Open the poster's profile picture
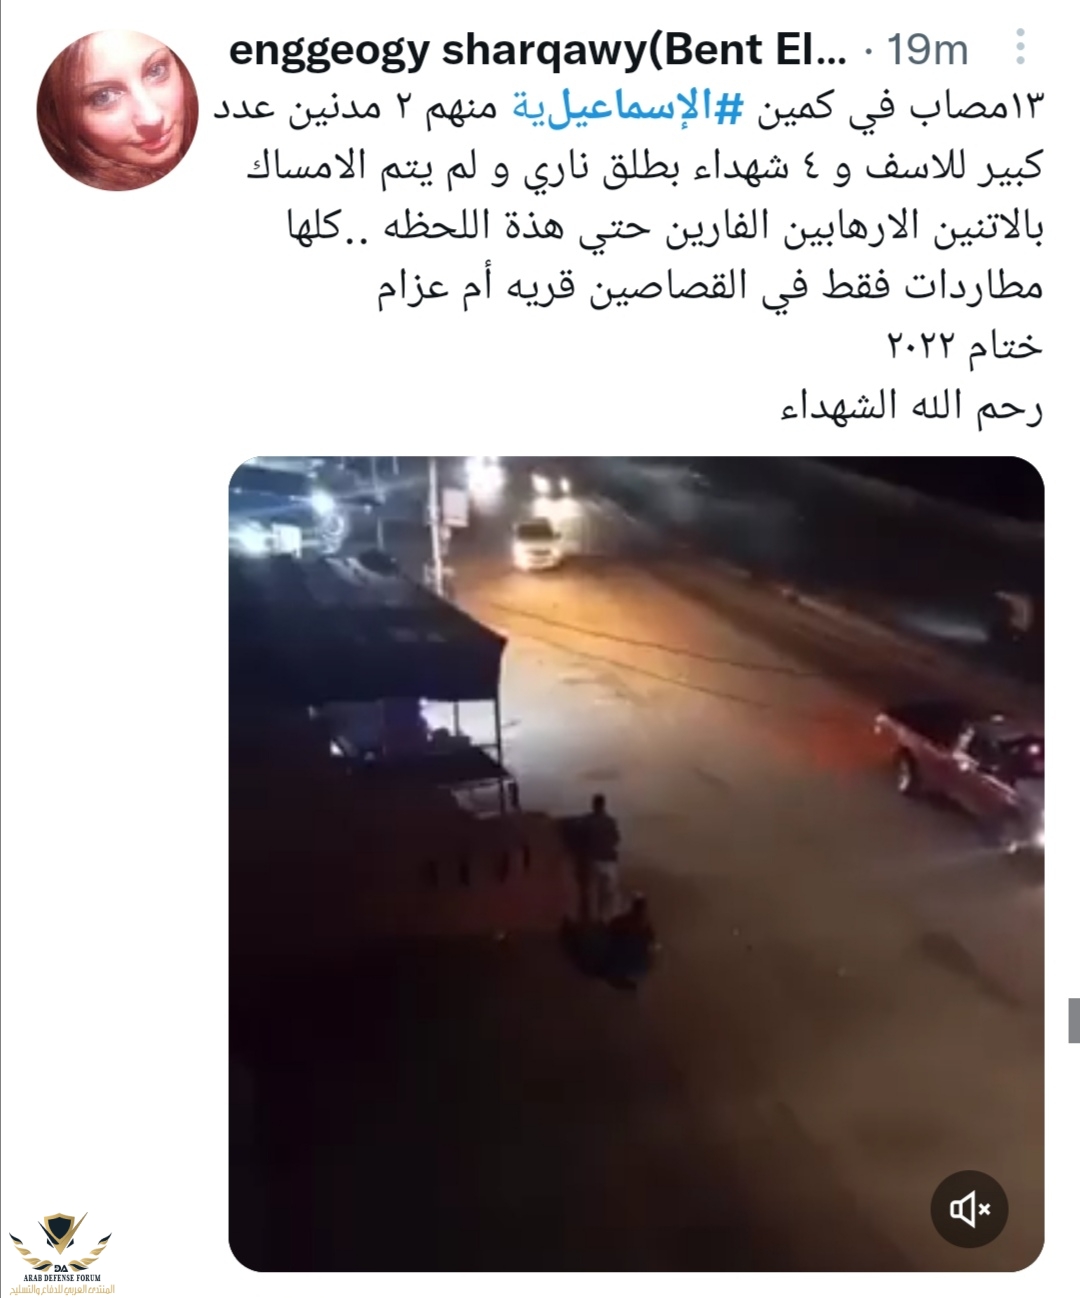 [x=119, y=110]
